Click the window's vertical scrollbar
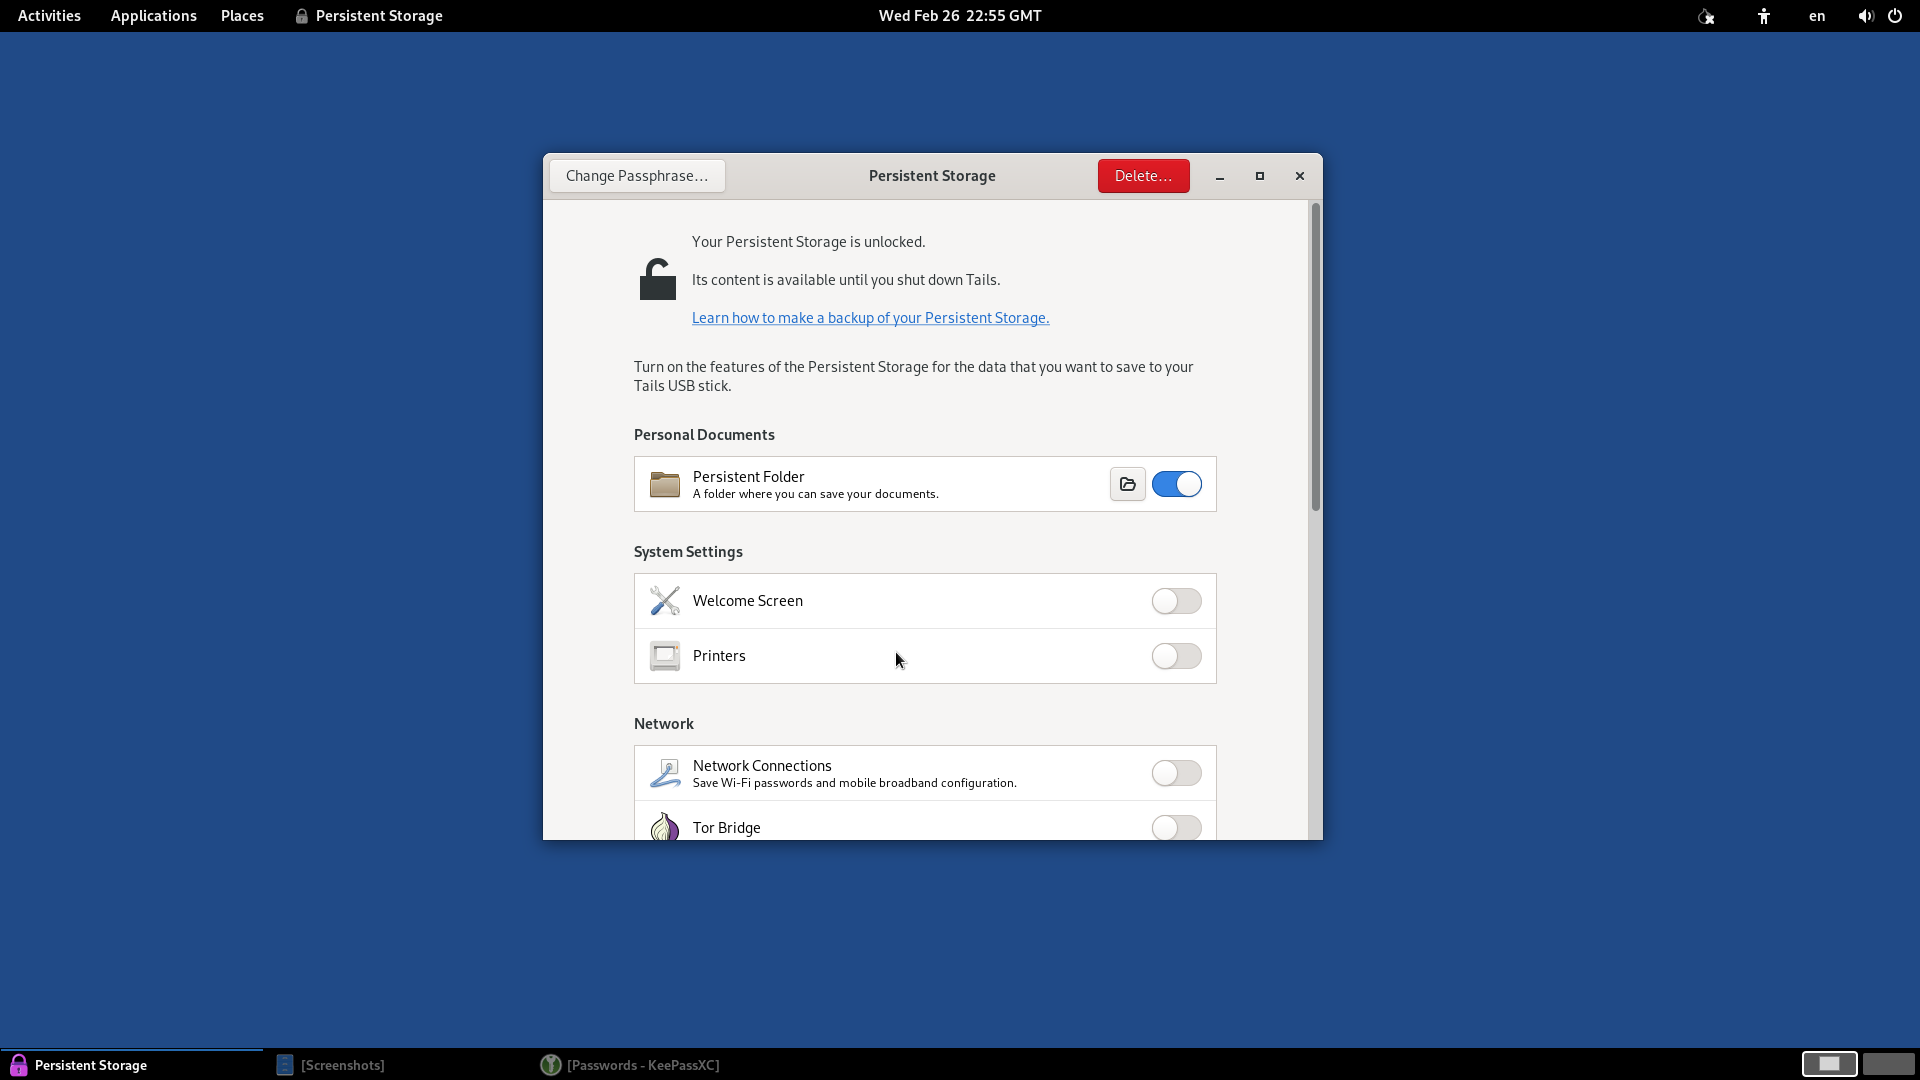The image size is (1920, 1080). coord(1315,357)
